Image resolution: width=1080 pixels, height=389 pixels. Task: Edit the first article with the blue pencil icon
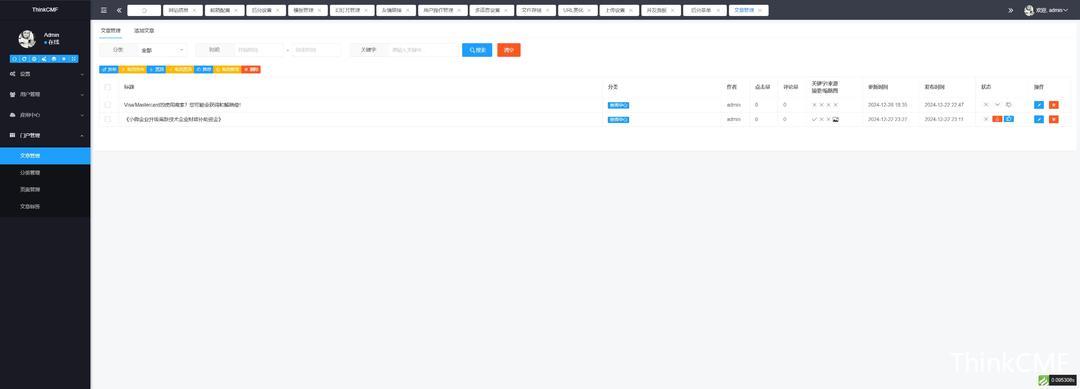[x=1039, y=105]
